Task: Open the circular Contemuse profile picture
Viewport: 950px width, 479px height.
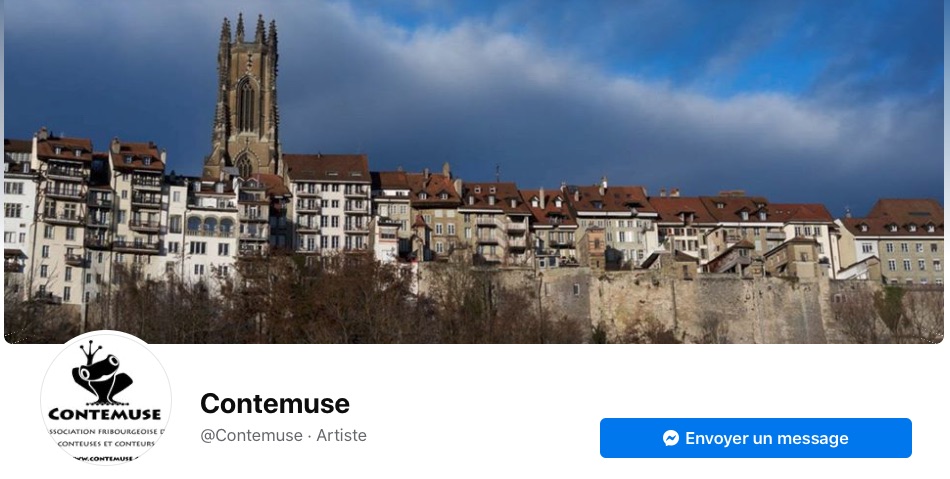Action: pos(106,397)
